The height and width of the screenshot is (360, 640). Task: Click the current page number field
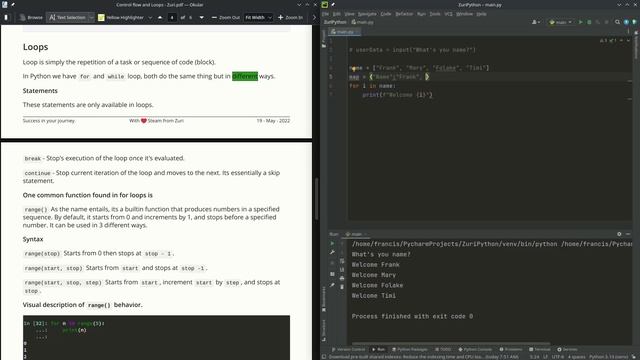coord(172,18)
